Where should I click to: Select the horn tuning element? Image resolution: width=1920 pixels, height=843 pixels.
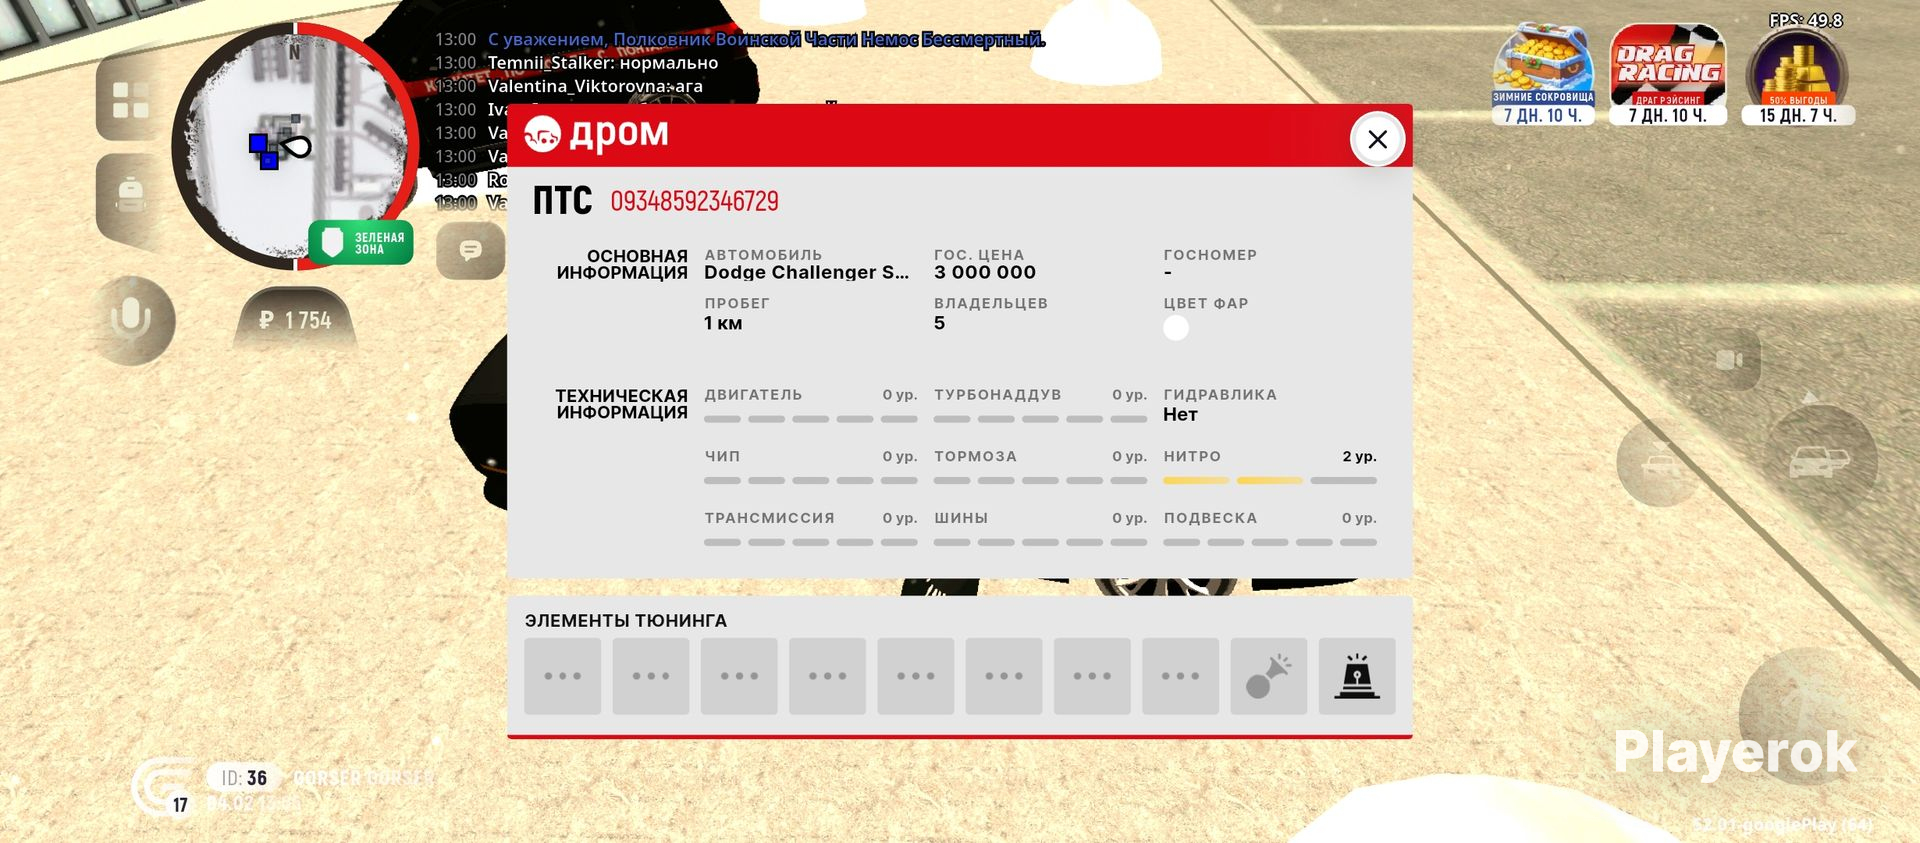(x=1269, y=676)
